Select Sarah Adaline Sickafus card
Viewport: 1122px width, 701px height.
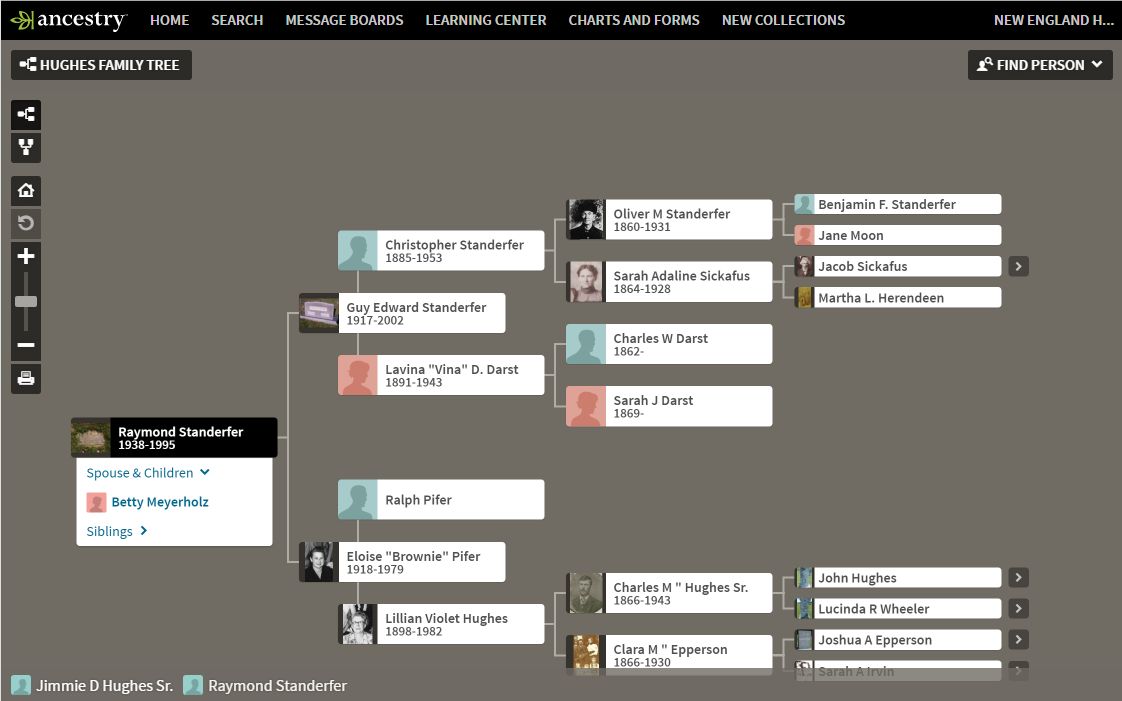(669, 282)
